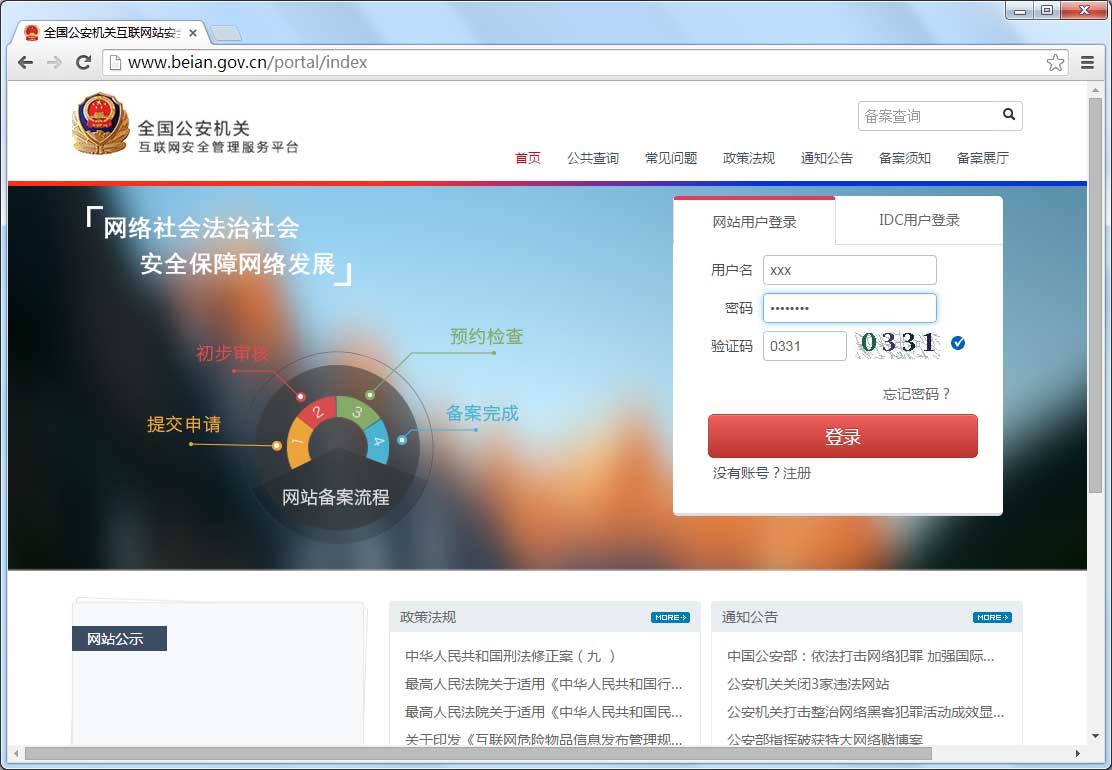
Task: Click the vertical scrollbar down arrow
Action: tap(1095, 736)
